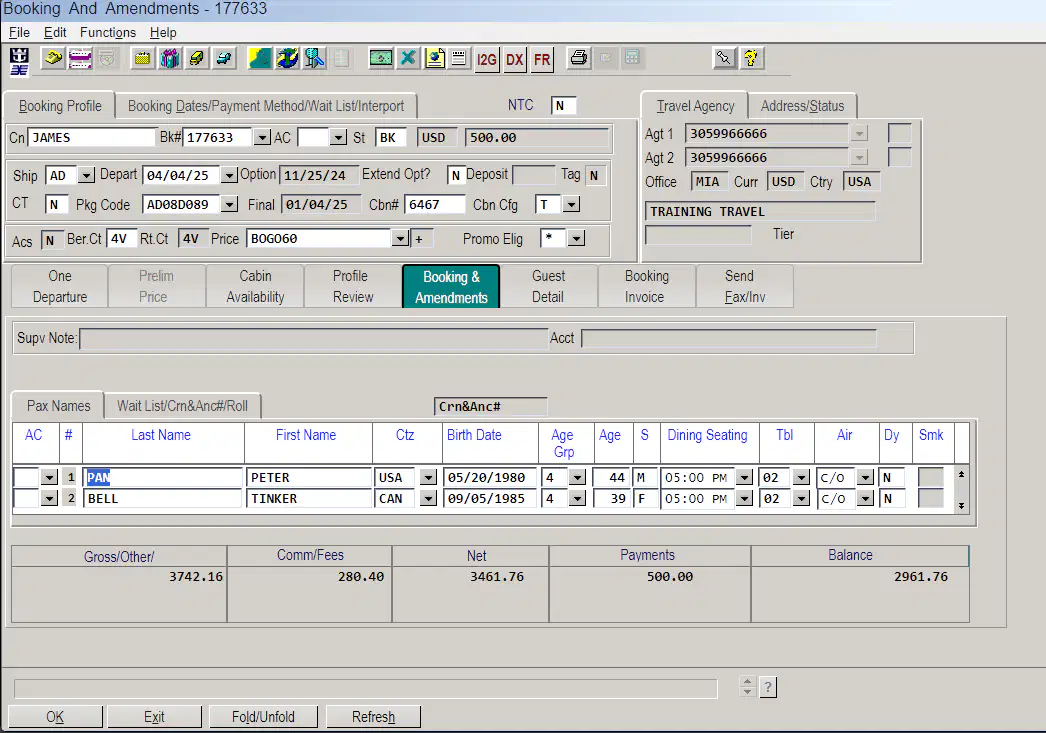Viewport: 1046px width, 733px height.
Task: Open the Promo Elig dropdown
Action: [576, 239]
